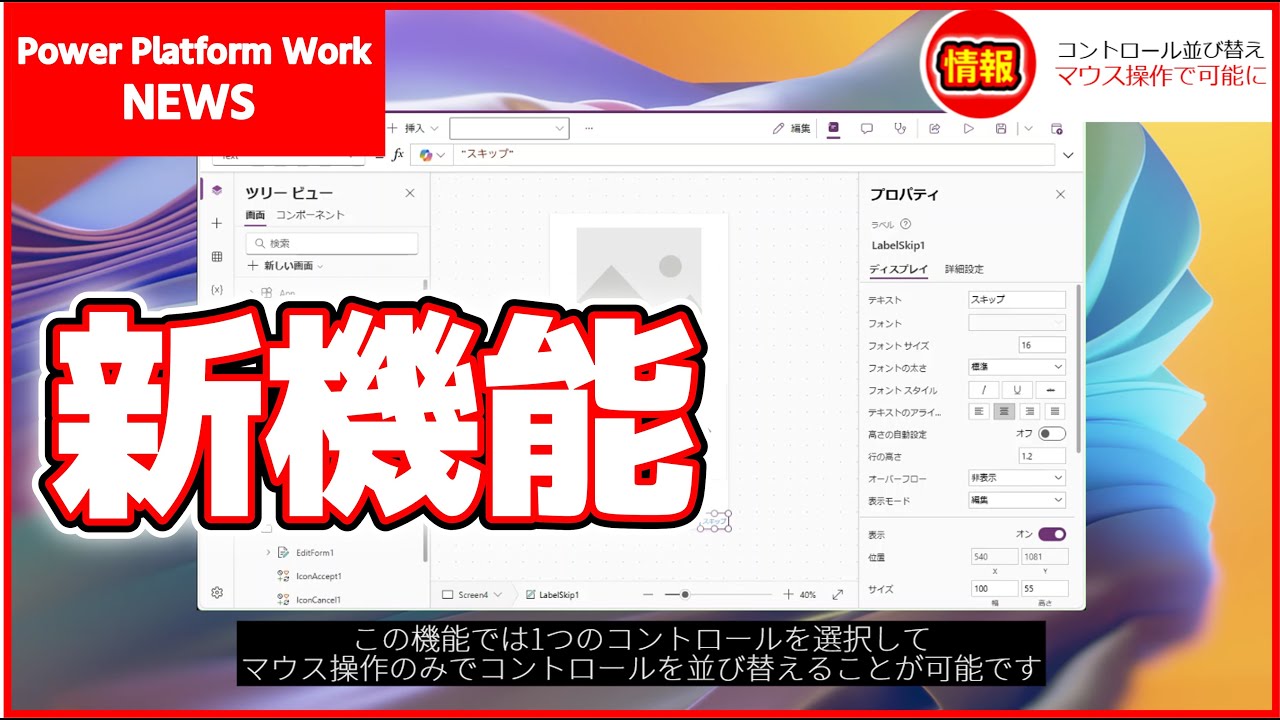Open the save options dropdown arrow
Viewport: 1280px width, 720px height.
point(1028,128)
